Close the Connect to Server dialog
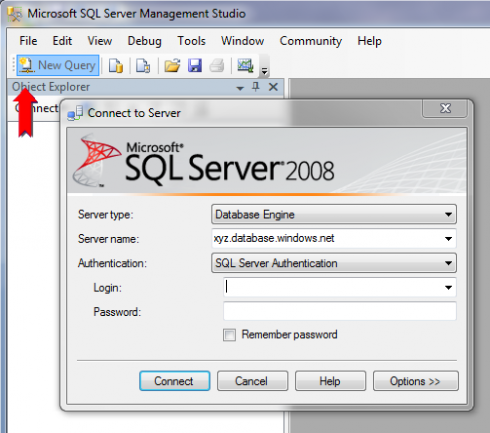 (x=445, y=108)
